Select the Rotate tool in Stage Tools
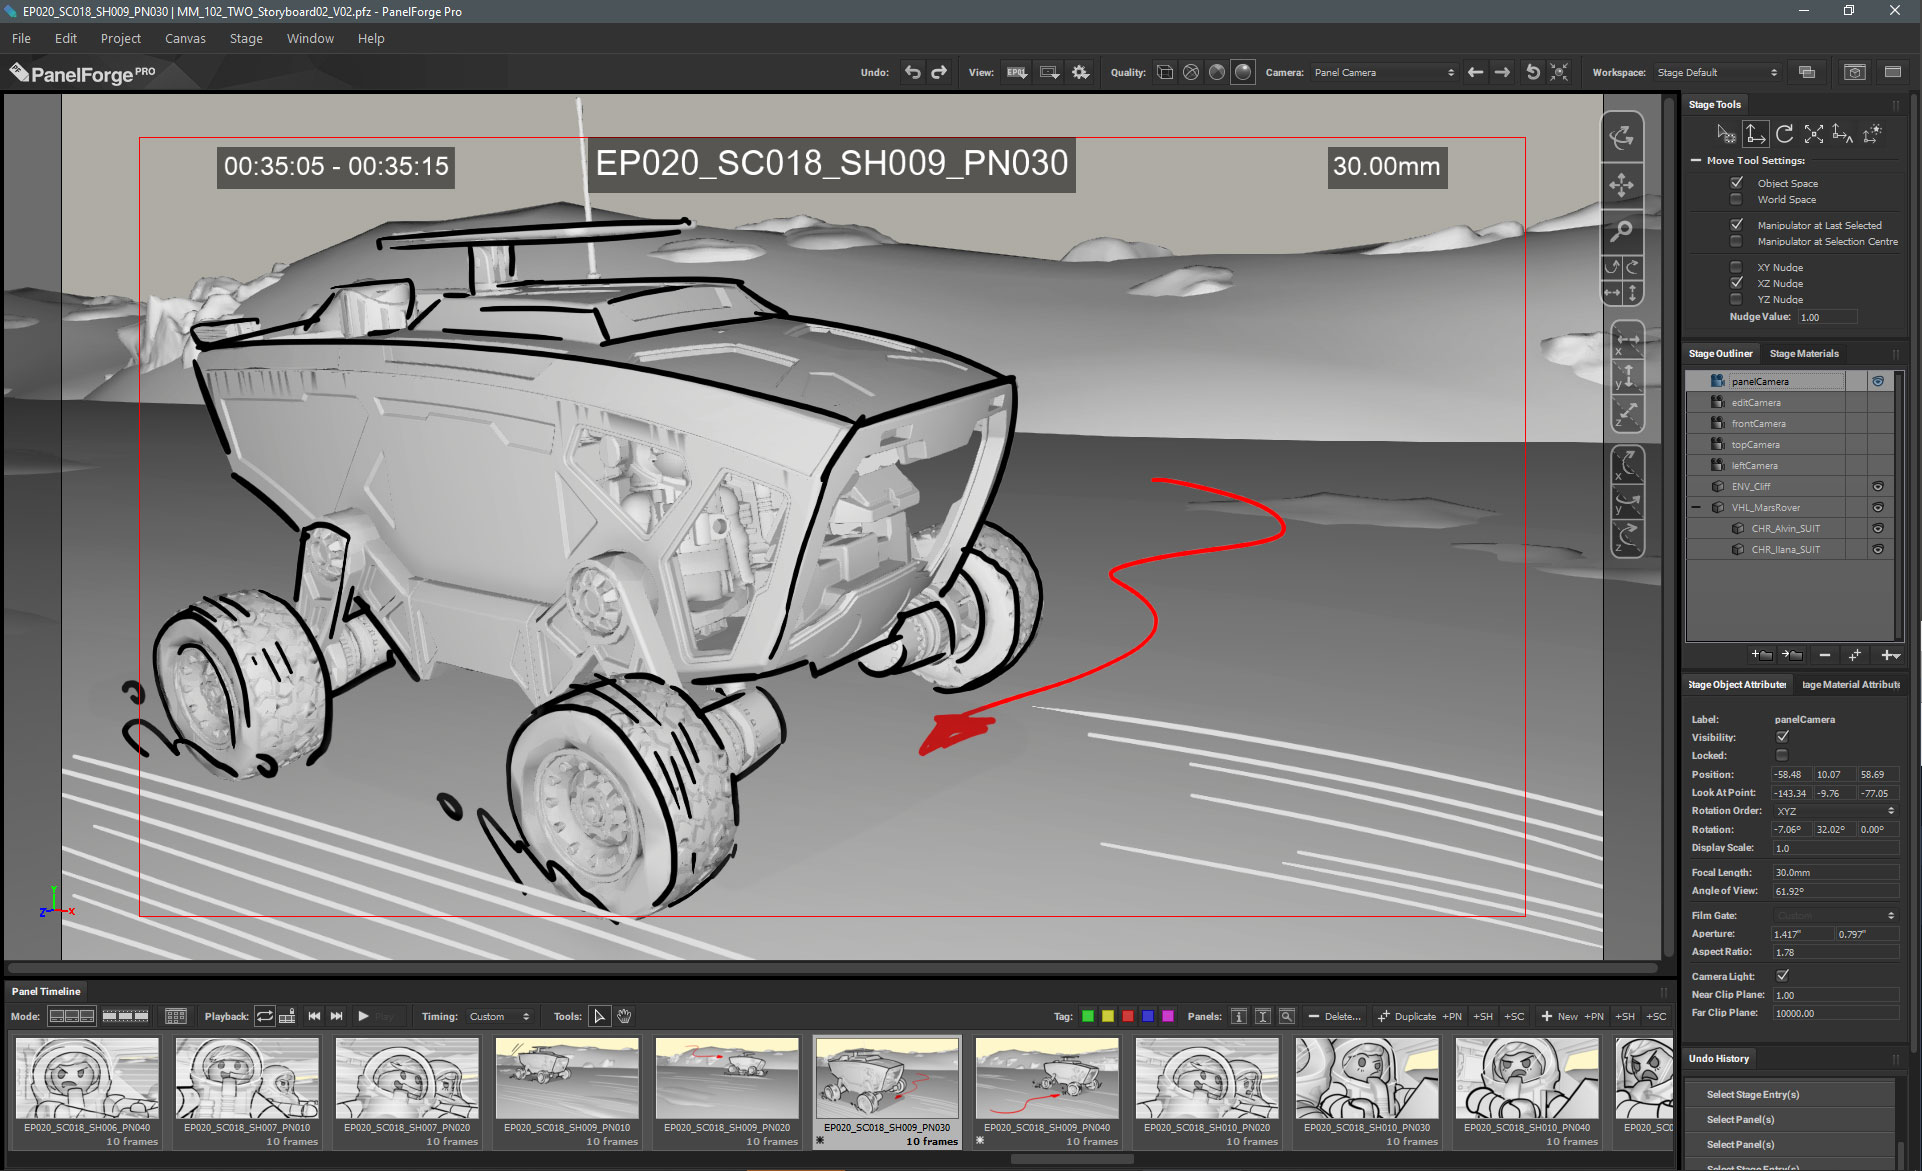The height and width of the screenshot is (1171, 1922). (1784, 133)
